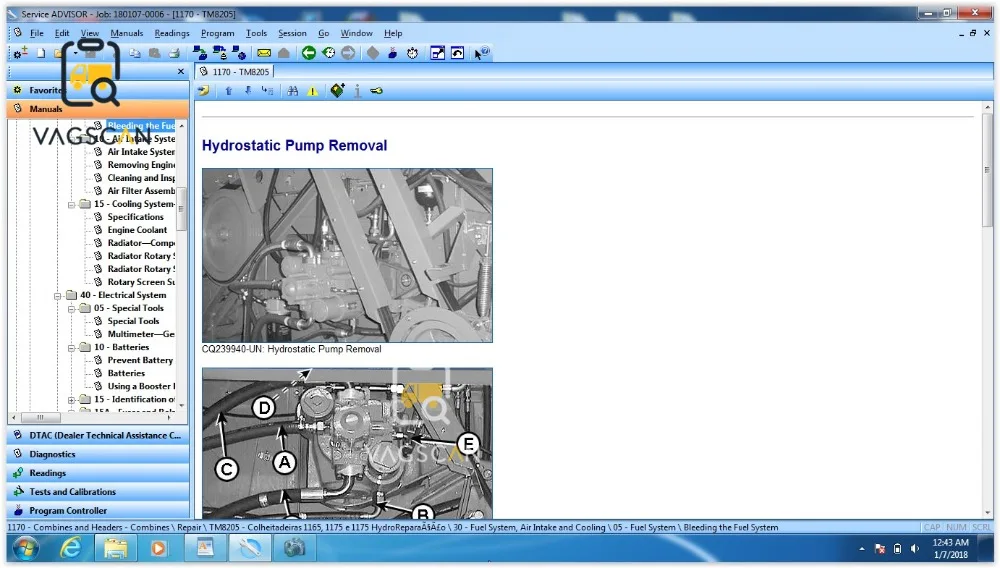This screenshot has height=568, width=1000.
Task: Click the window with diagonal arrow icon
Action: click(x=438, y=53)
